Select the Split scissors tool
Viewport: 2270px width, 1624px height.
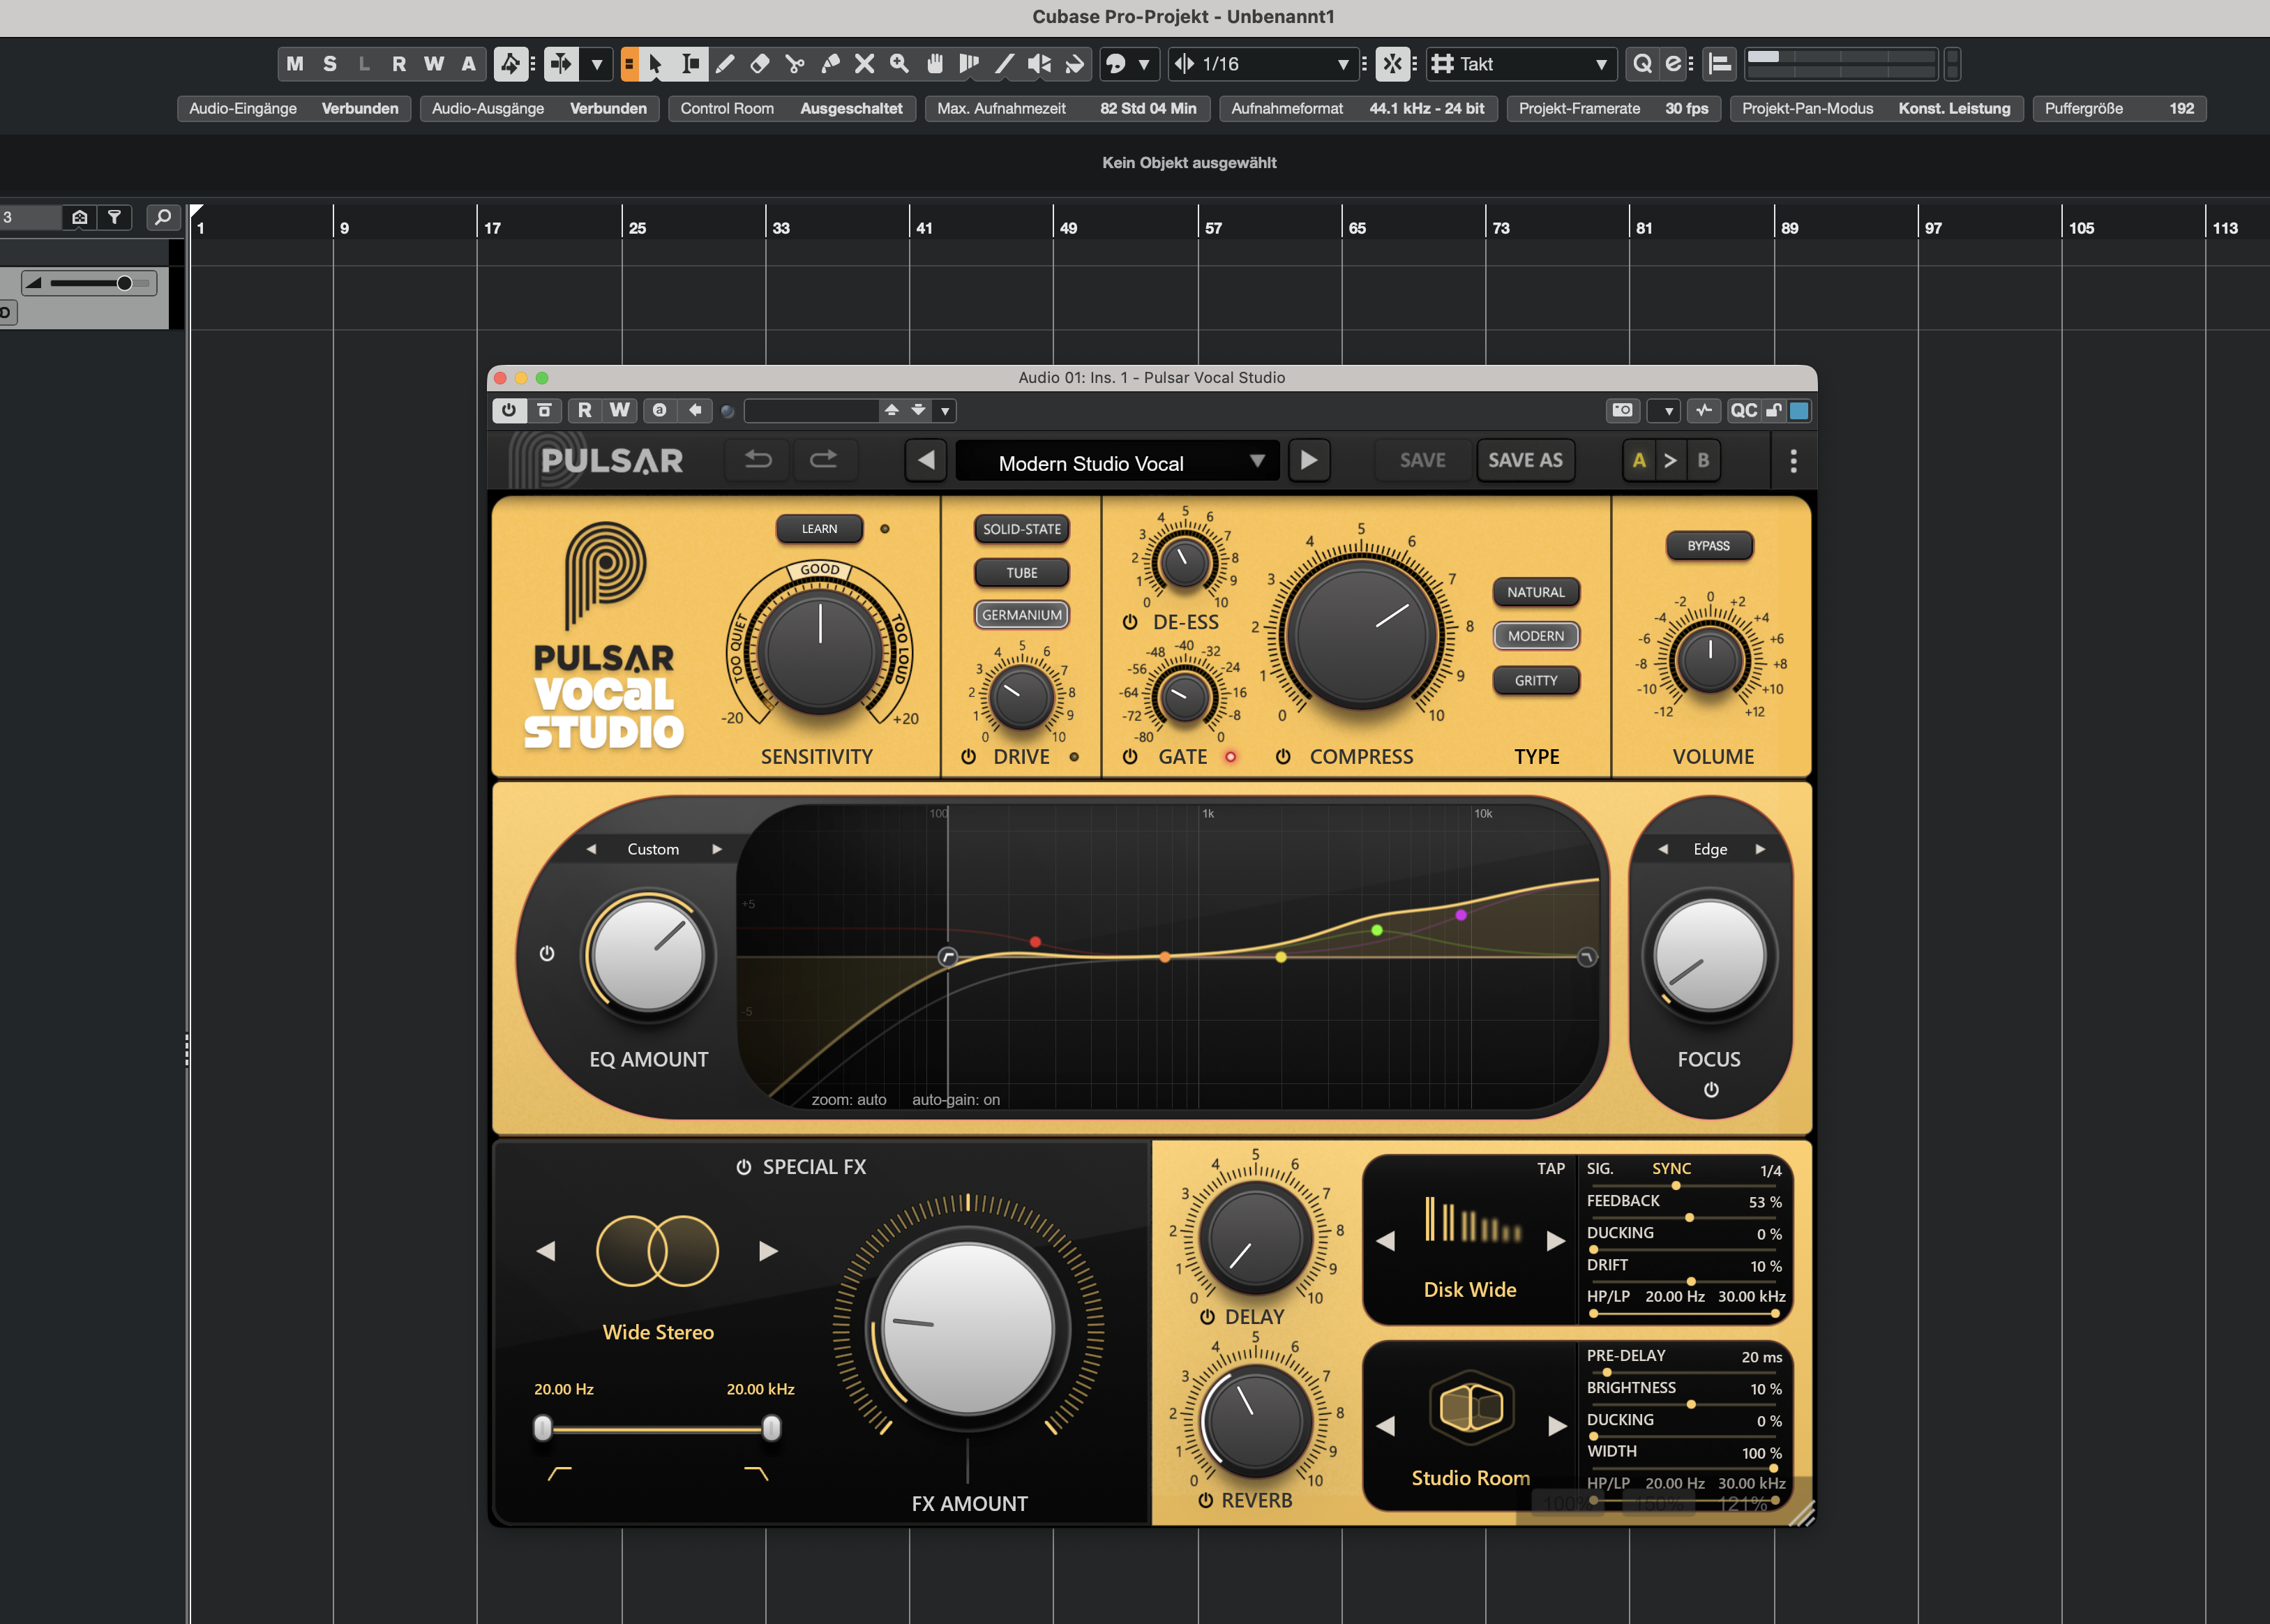tap(795, 64)
